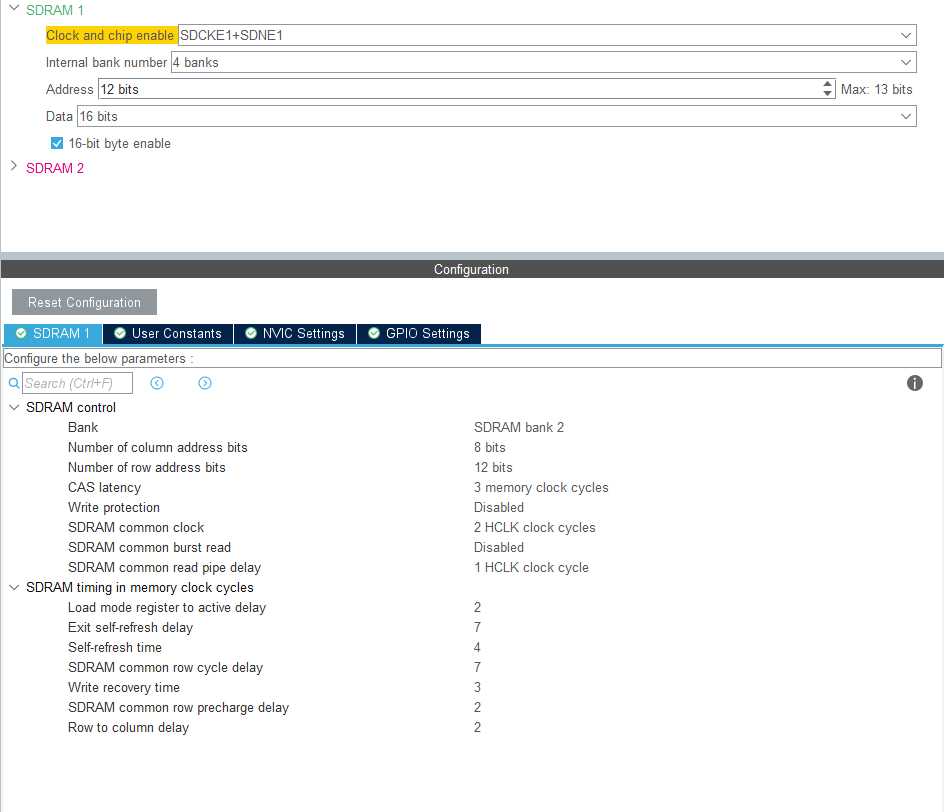Viewport: 944px width, 812px height.
Task: Open Internal bank number dropdown
Action: pyautogui.click(x=905, y=62)
